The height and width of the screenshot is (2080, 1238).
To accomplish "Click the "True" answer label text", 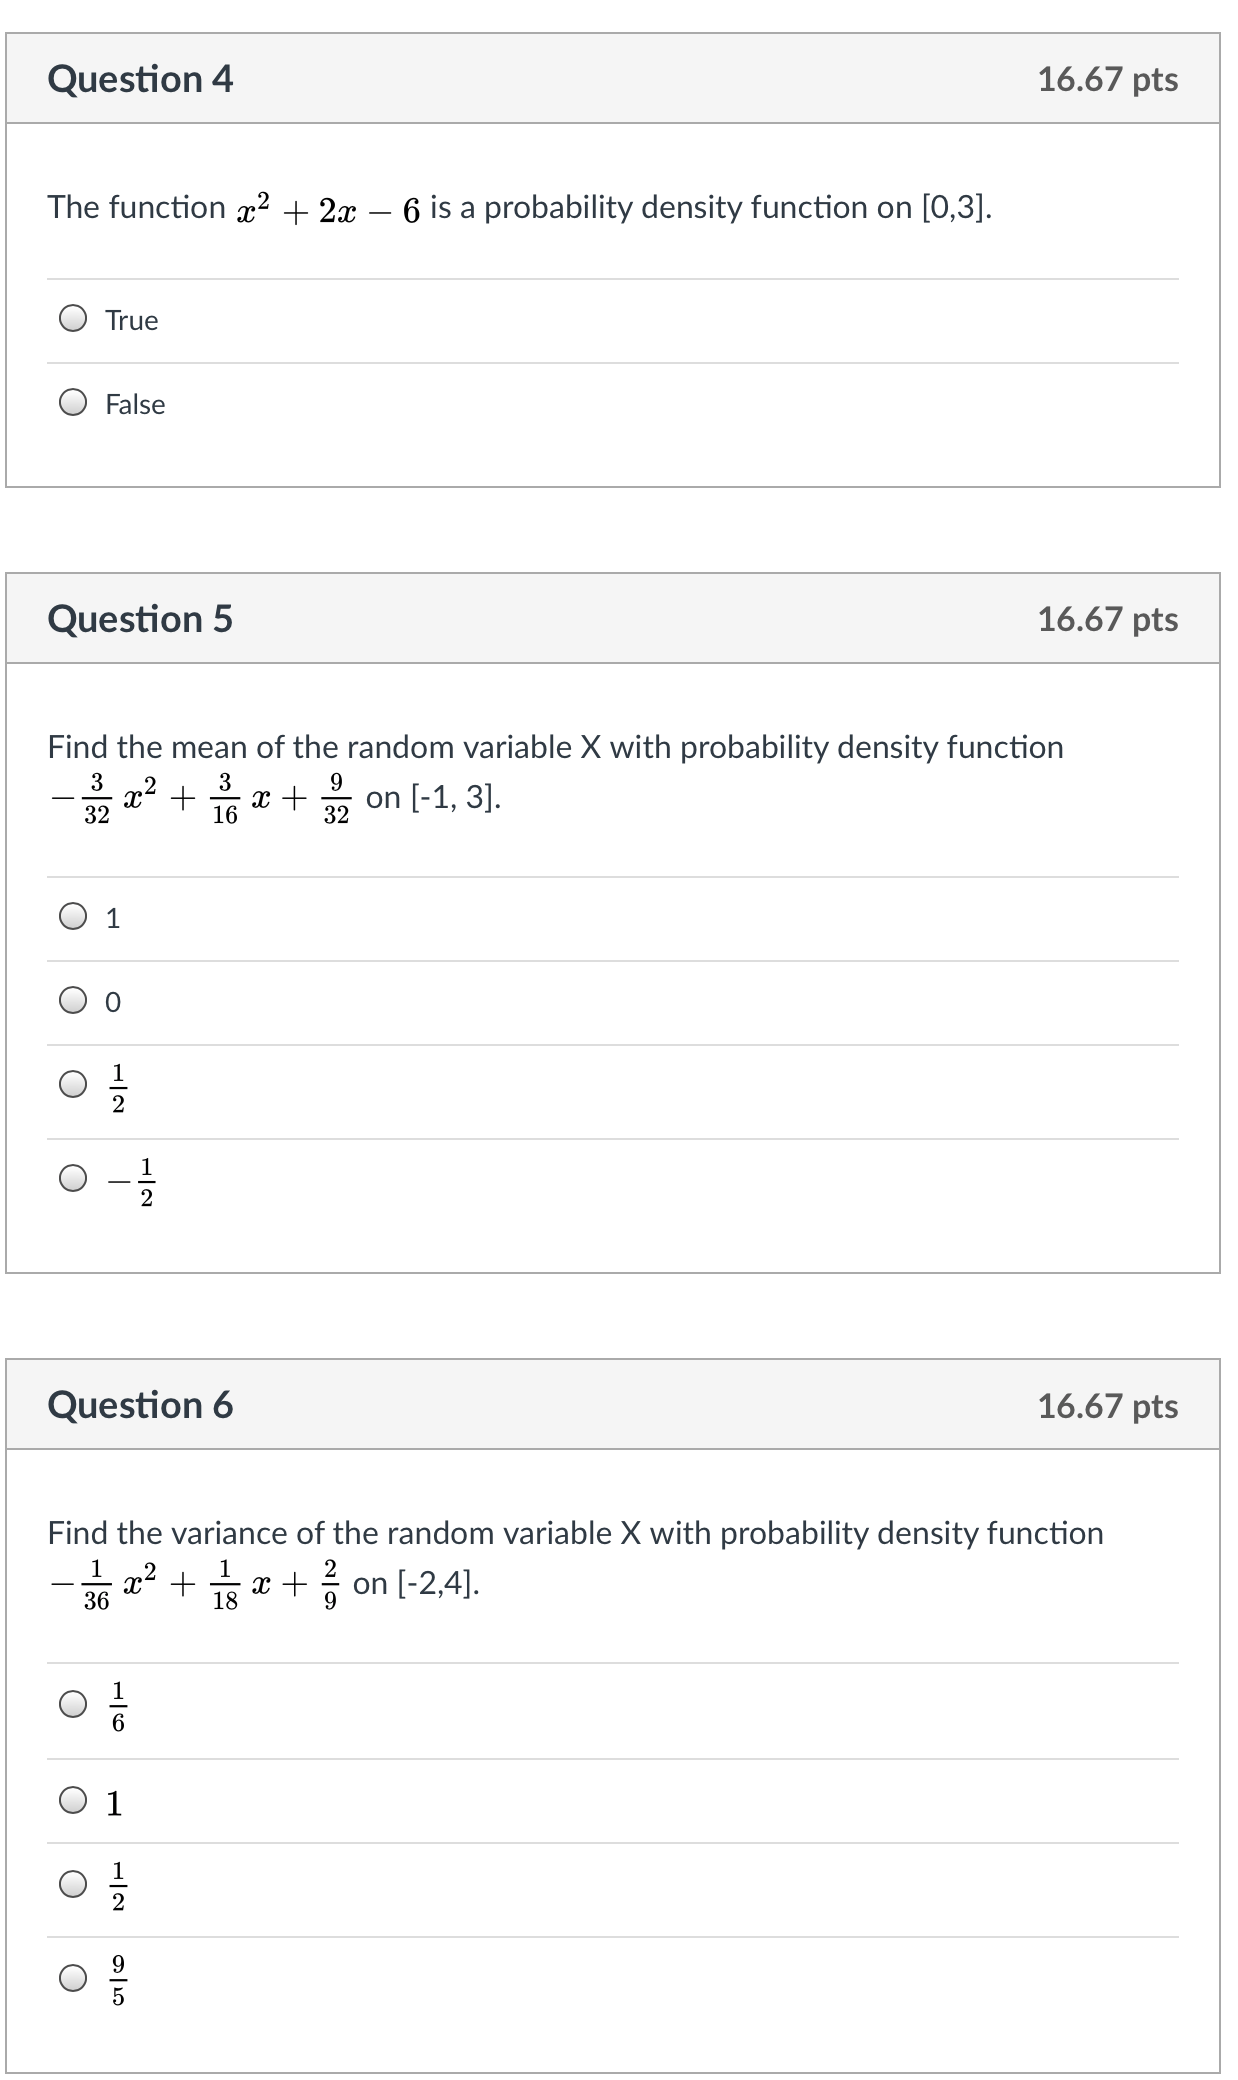I will pyautogui.click(x=132, y=320).
